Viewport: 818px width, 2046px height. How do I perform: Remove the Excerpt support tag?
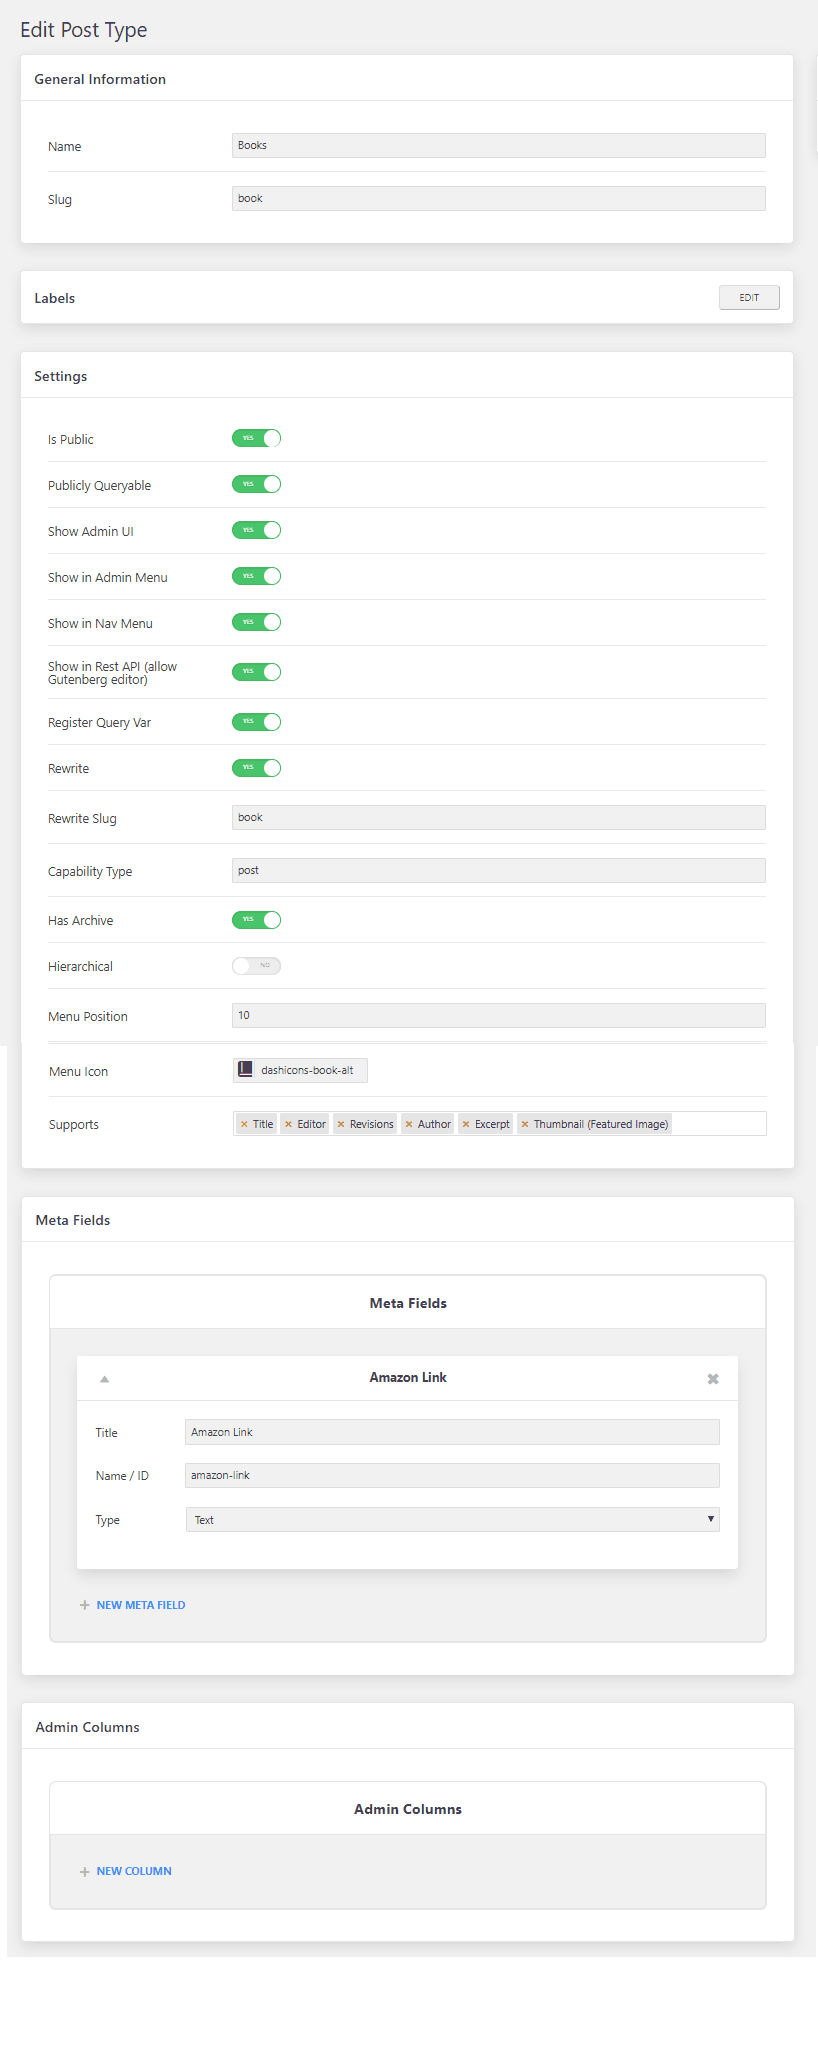pyautogui.click(x=466, y=1124)
